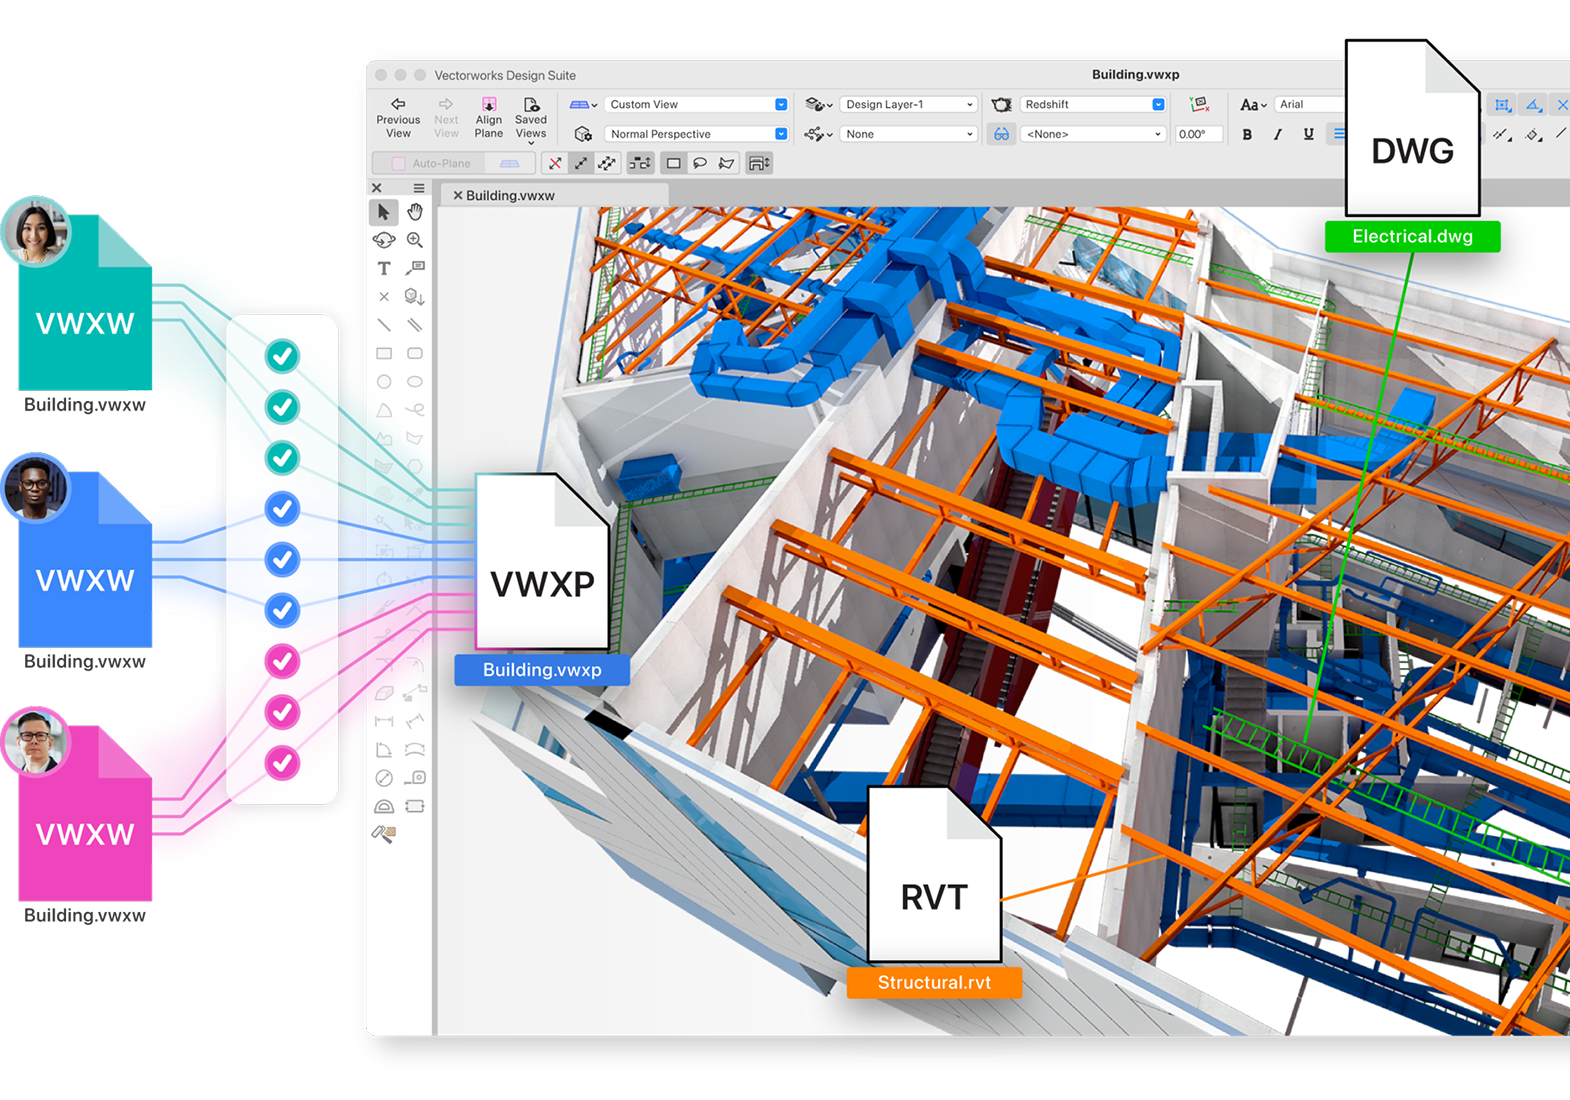Select the Flyover tool

point(384,240)
